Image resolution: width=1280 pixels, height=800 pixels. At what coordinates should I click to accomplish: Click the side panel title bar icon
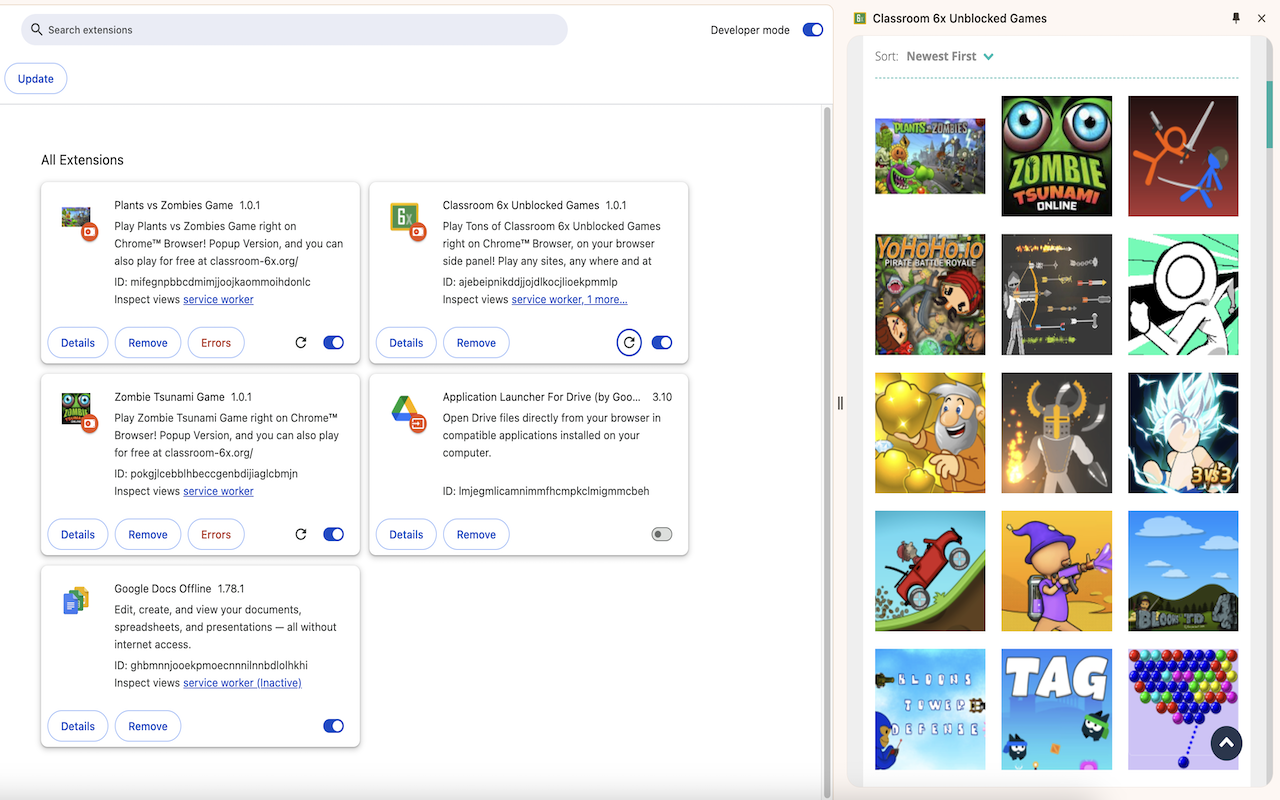point(859,18)
